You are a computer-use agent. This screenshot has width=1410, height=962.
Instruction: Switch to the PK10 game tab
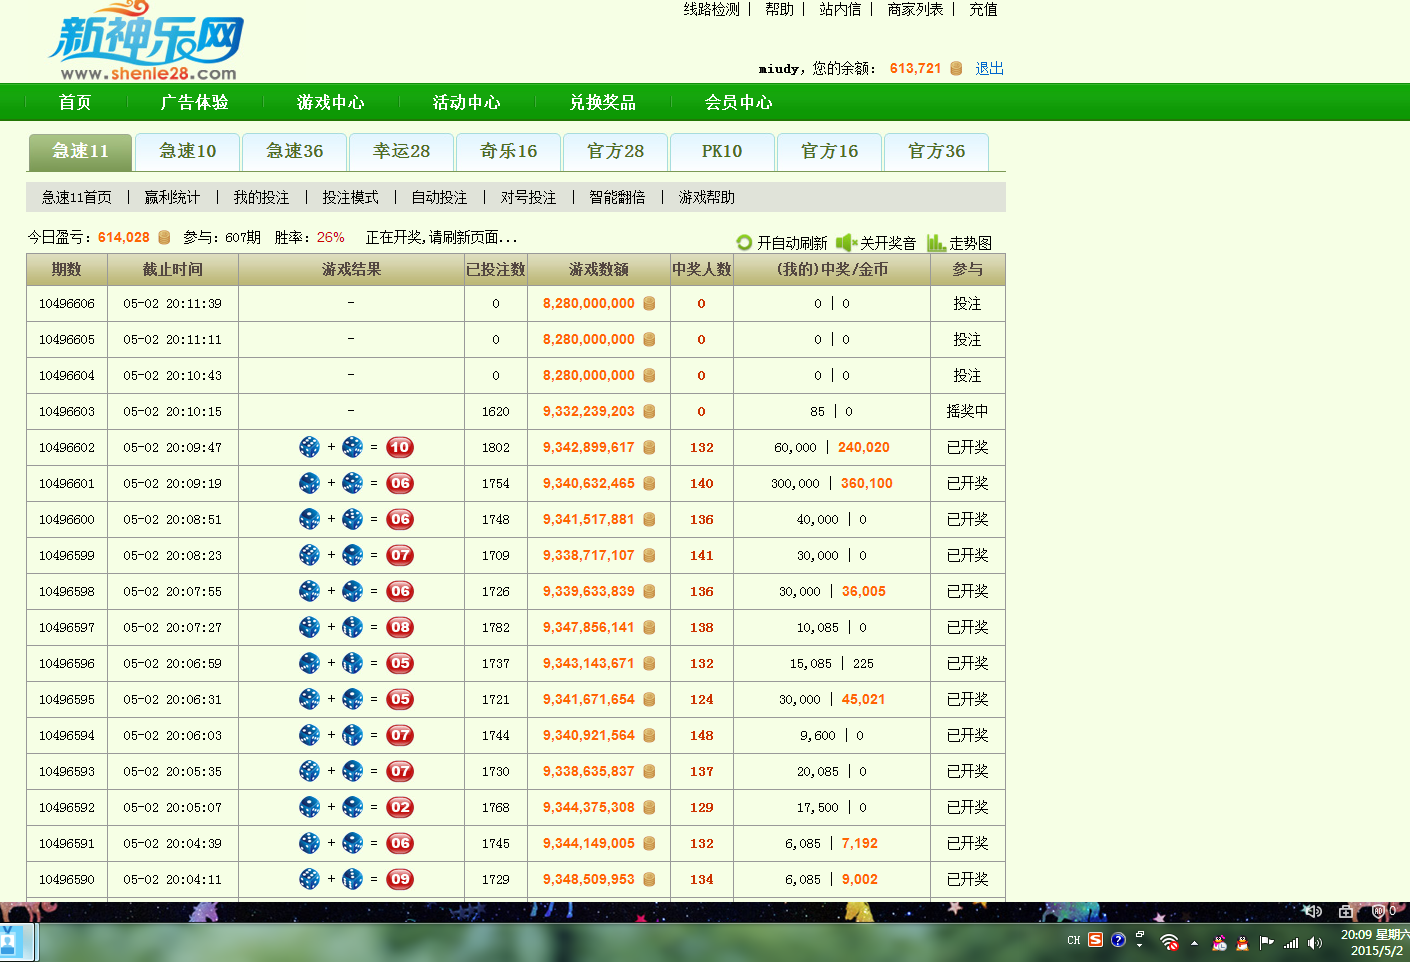[722, 152]
